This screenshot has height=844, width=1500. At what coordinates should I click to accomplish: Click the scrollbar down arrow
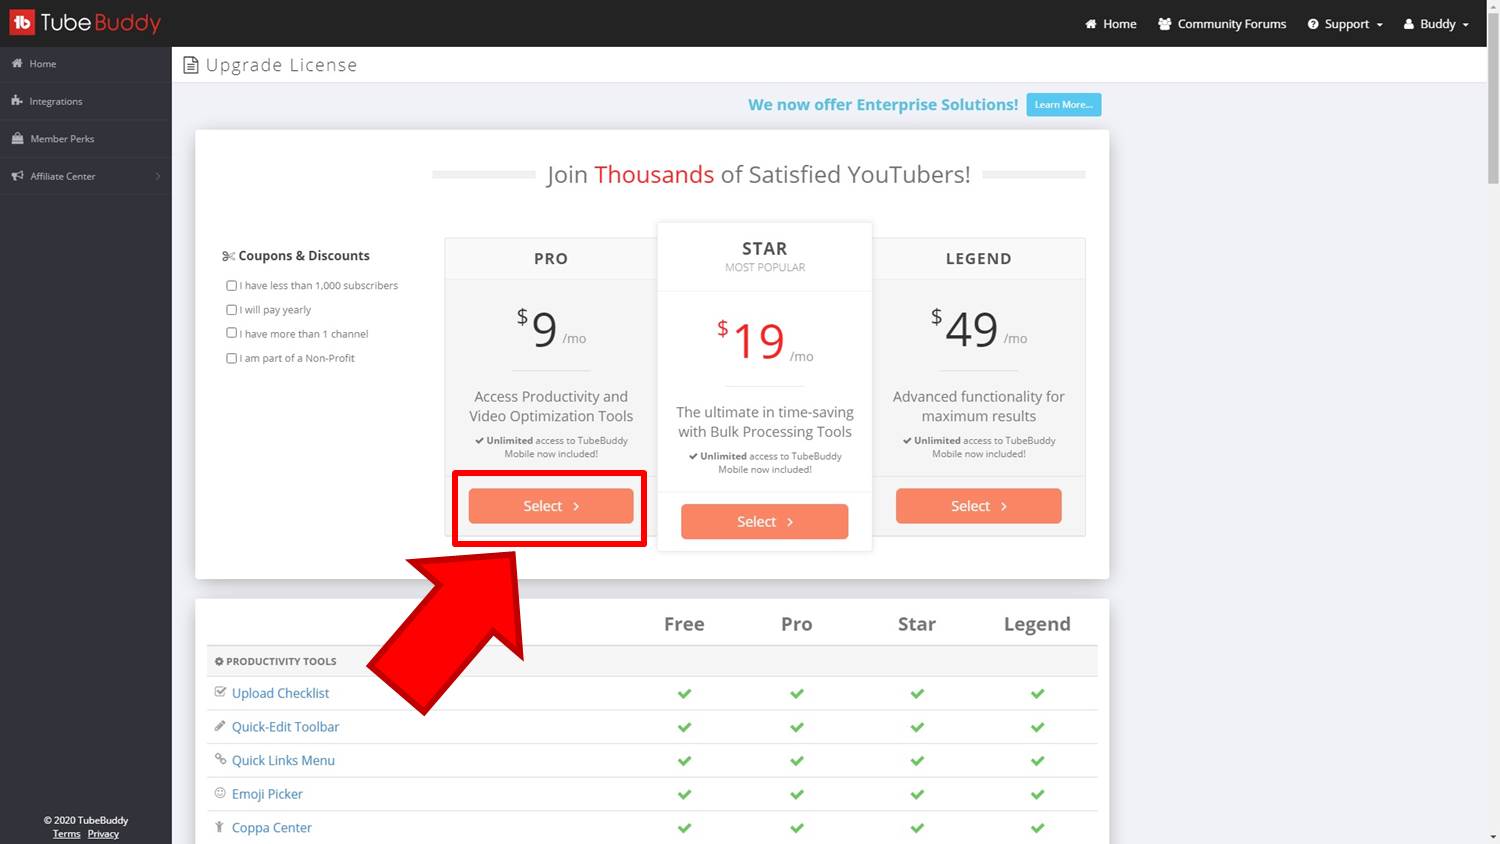click(1492, 836)
